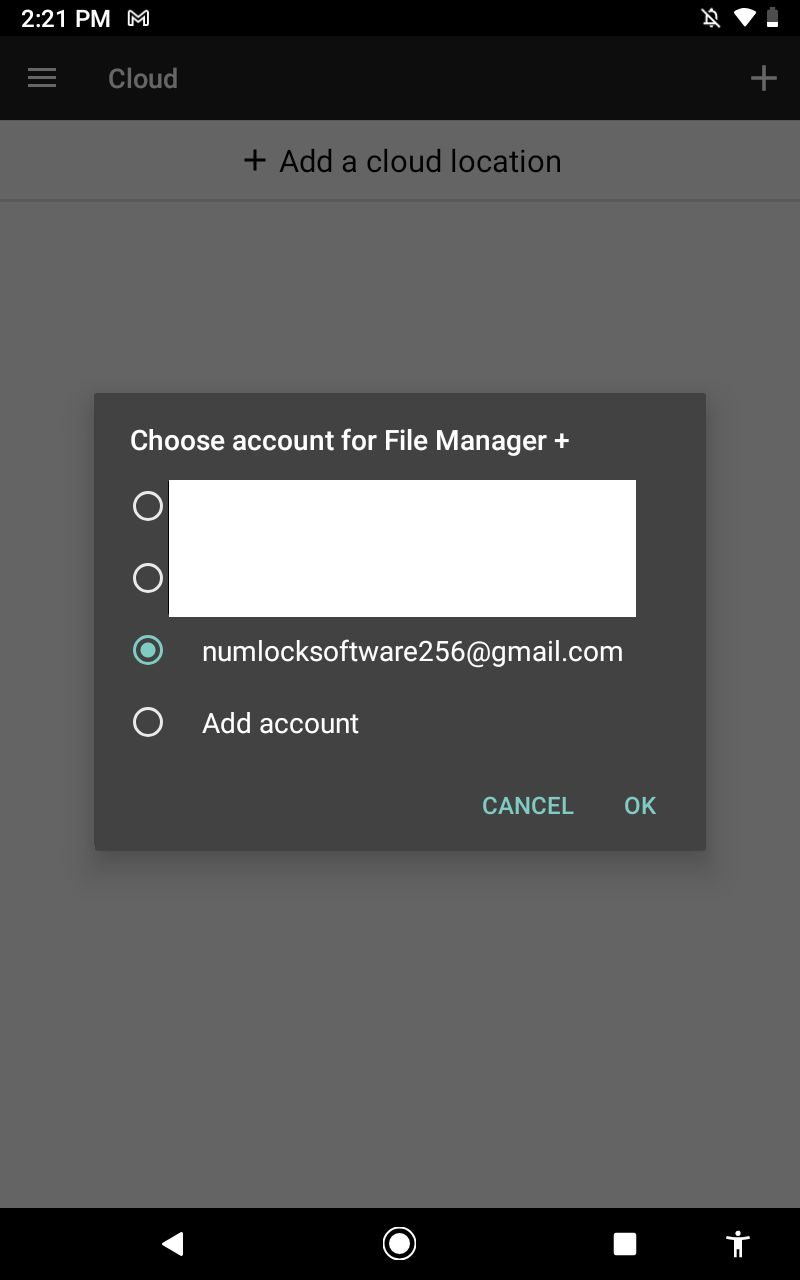Open the accessibility shortcut icon

point(738,1243)
